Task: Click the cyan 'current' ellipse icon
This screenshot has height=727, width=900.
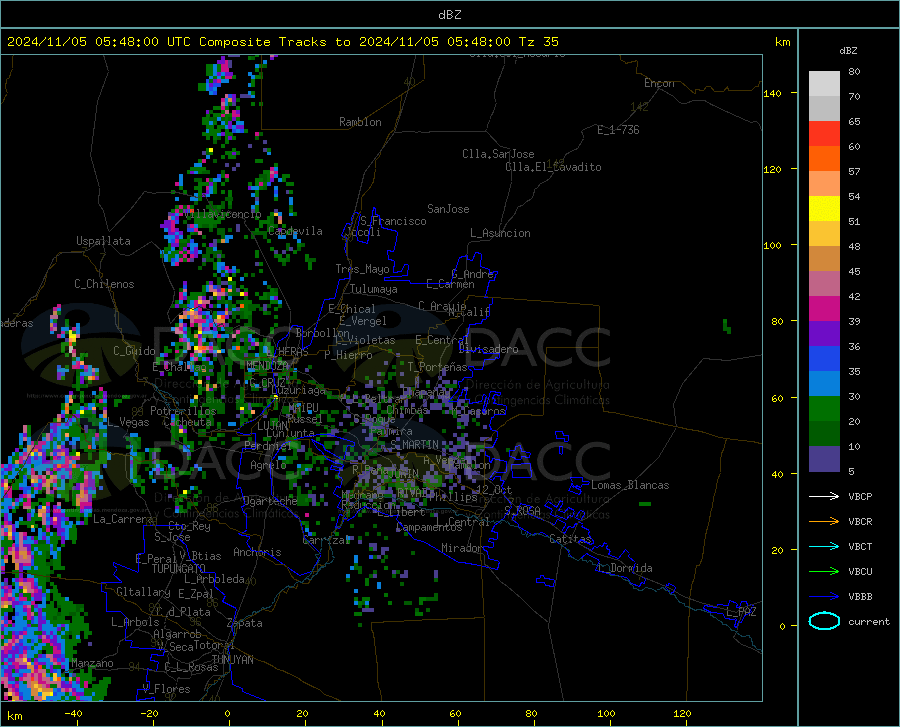Action: click(824, 621)
